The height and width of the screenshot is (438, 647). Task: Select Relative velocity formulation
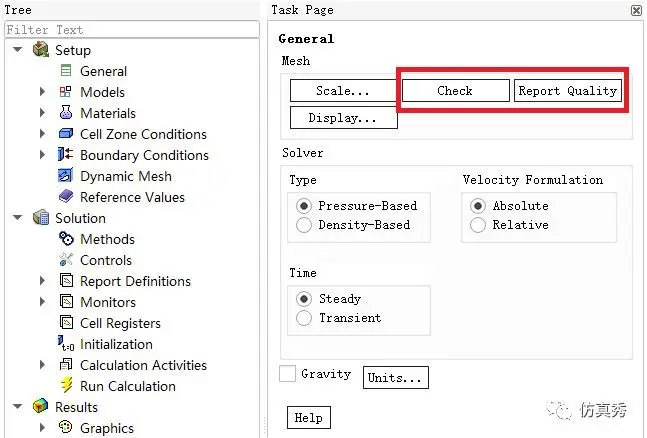(x=478, y=225)
